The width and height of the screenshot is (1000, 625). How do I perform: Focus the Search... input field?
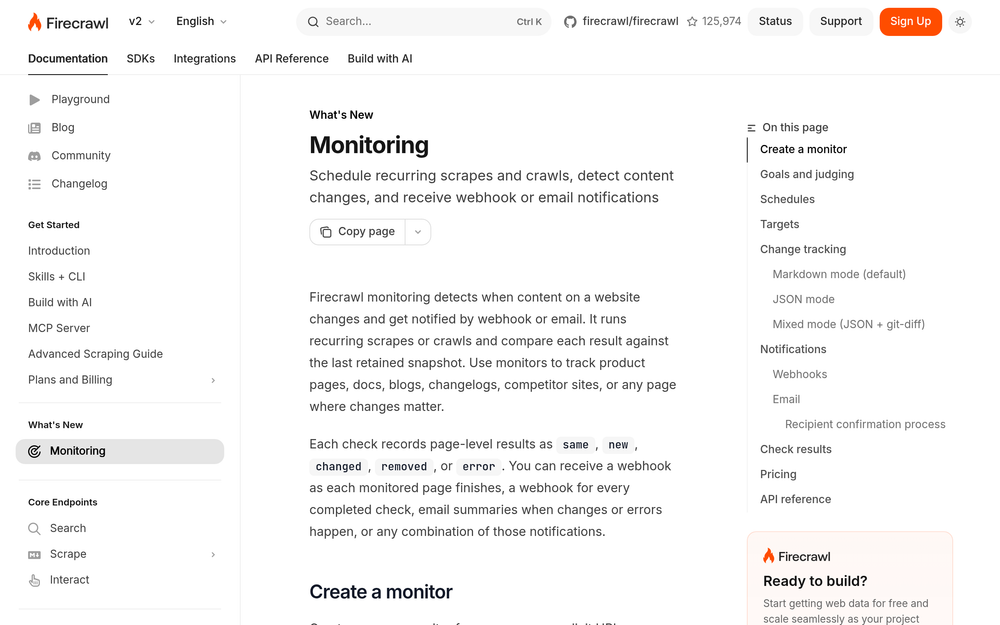[x=423, y=22]
